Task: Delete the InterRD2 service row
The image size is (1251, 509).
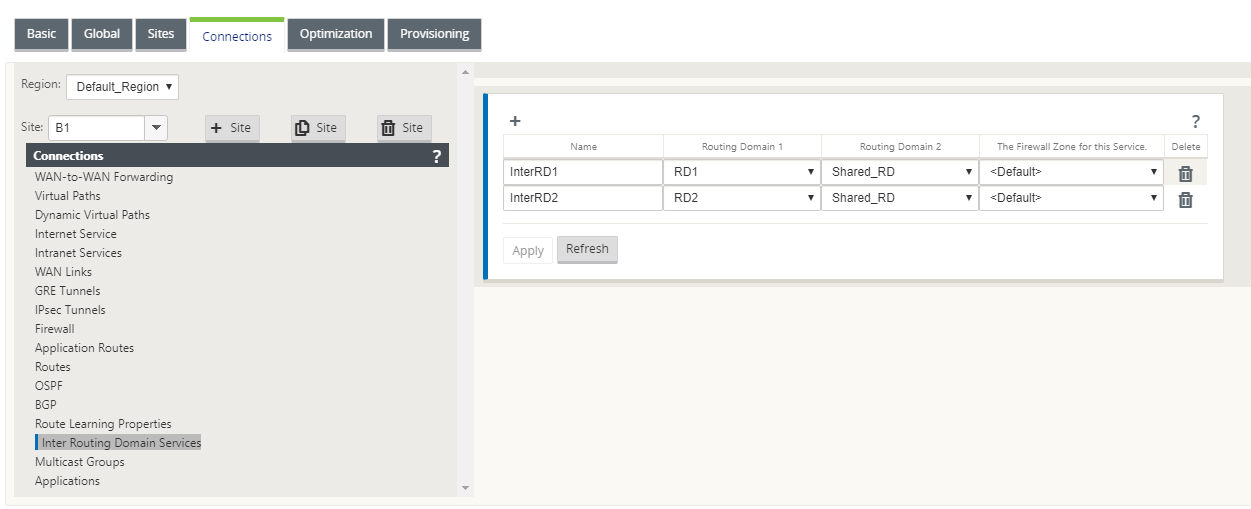Action: [1185, 199]
